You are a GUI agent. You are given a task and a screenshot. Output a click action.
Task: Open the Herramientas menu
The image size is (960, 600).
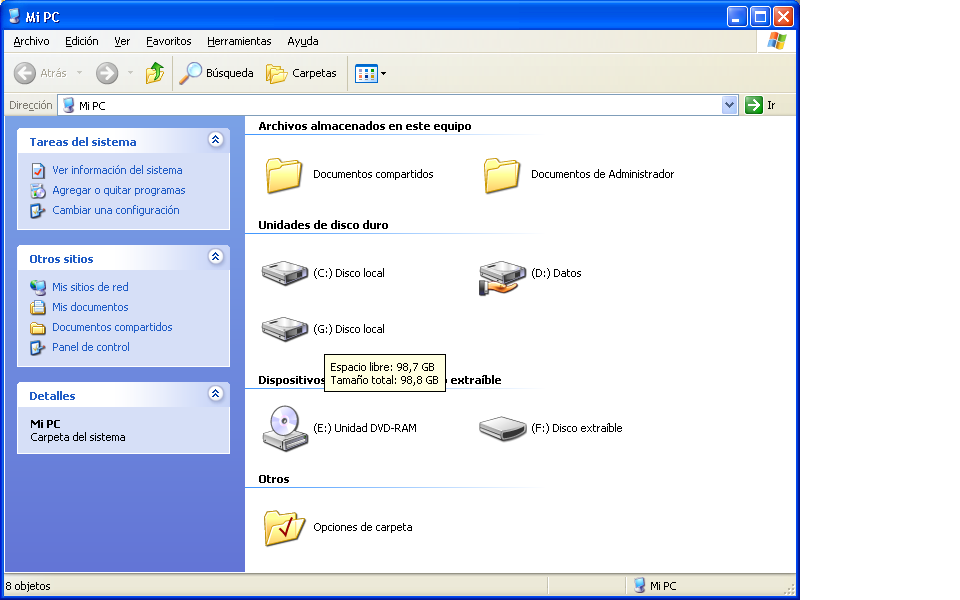(x=239, y=41)
